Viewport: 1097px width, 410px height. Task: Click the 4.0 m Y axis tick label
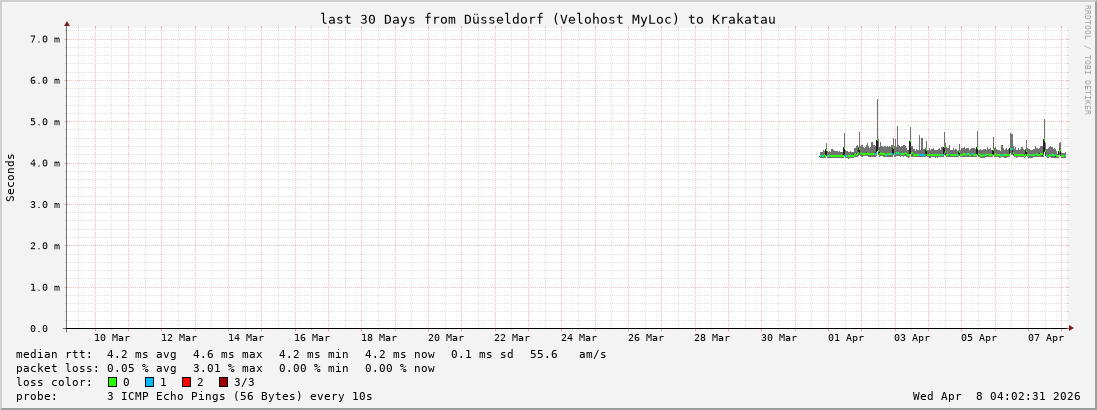[x=45, y=163]
